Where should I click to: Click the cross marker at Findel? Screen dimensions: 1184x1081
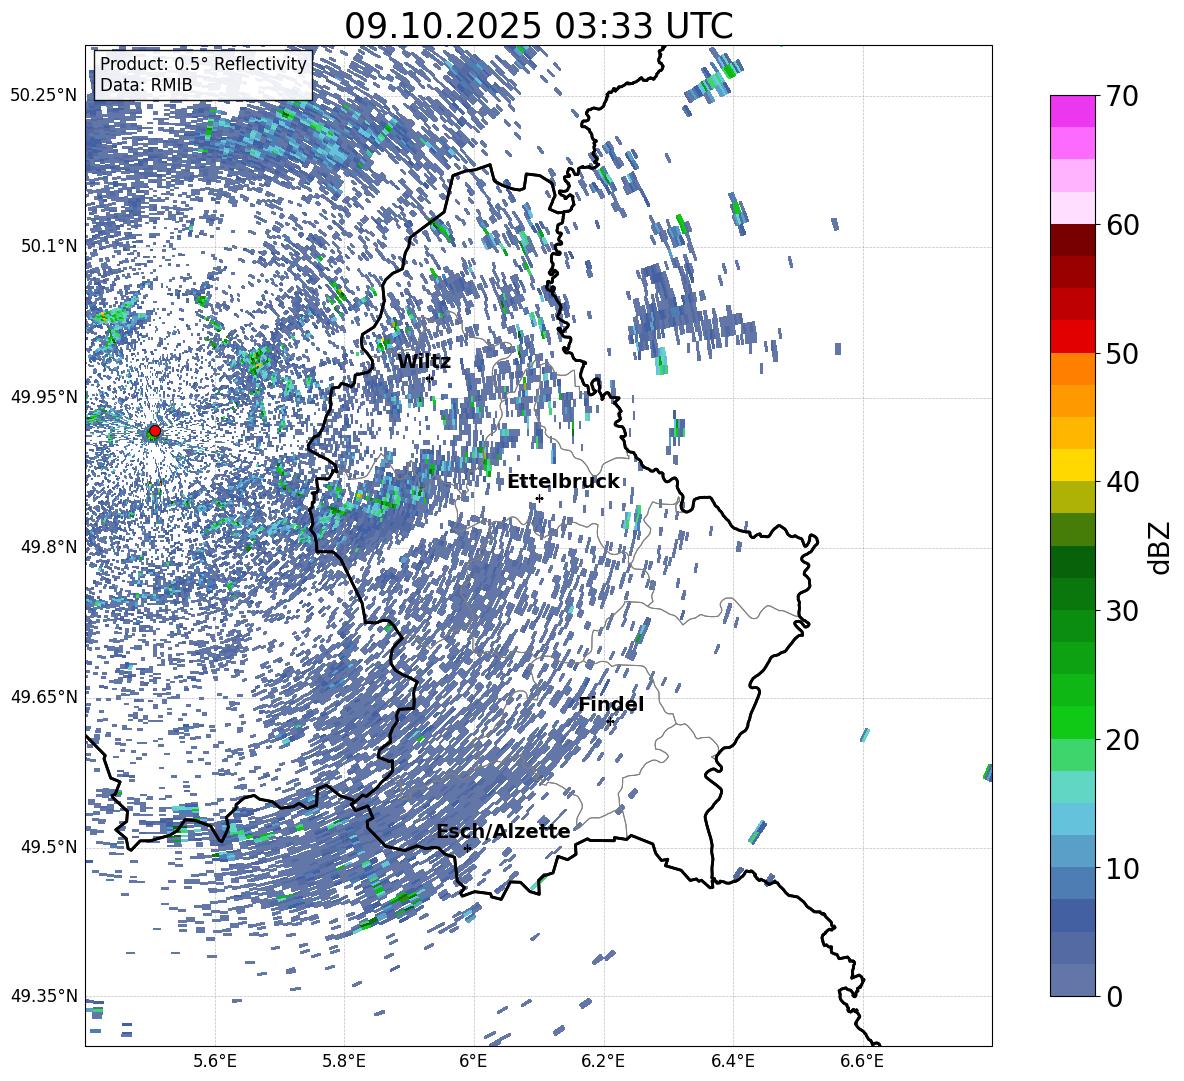click(610, 722)
